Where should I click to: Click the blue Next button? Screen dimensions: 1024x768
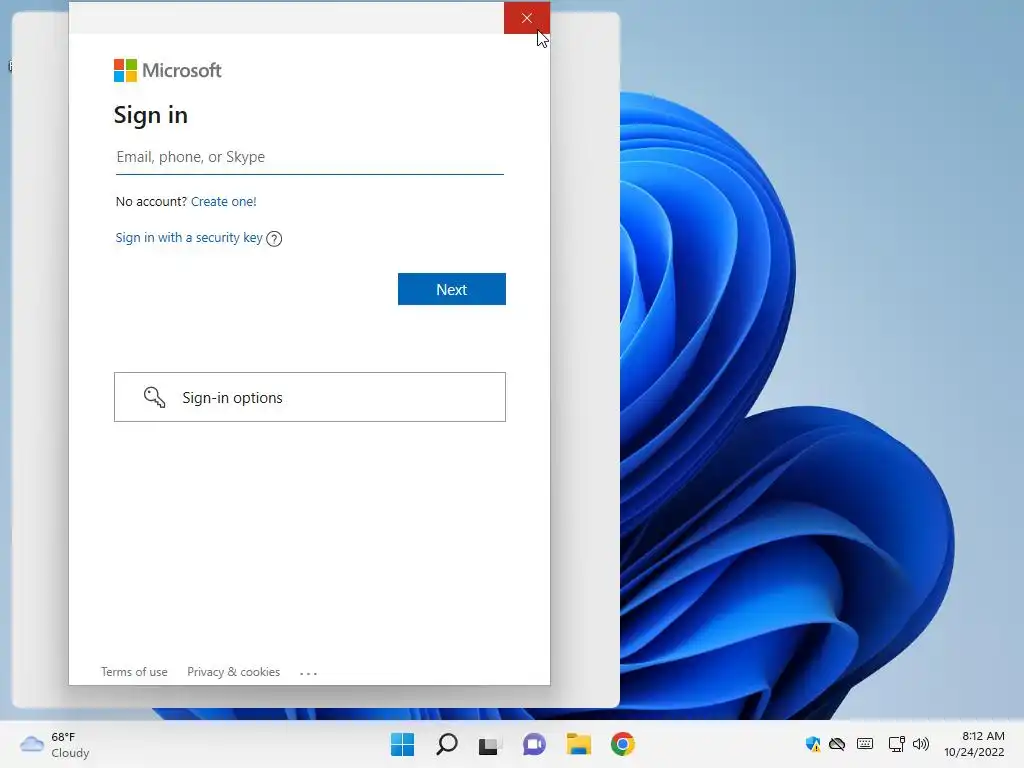click(x=452, y=289)
